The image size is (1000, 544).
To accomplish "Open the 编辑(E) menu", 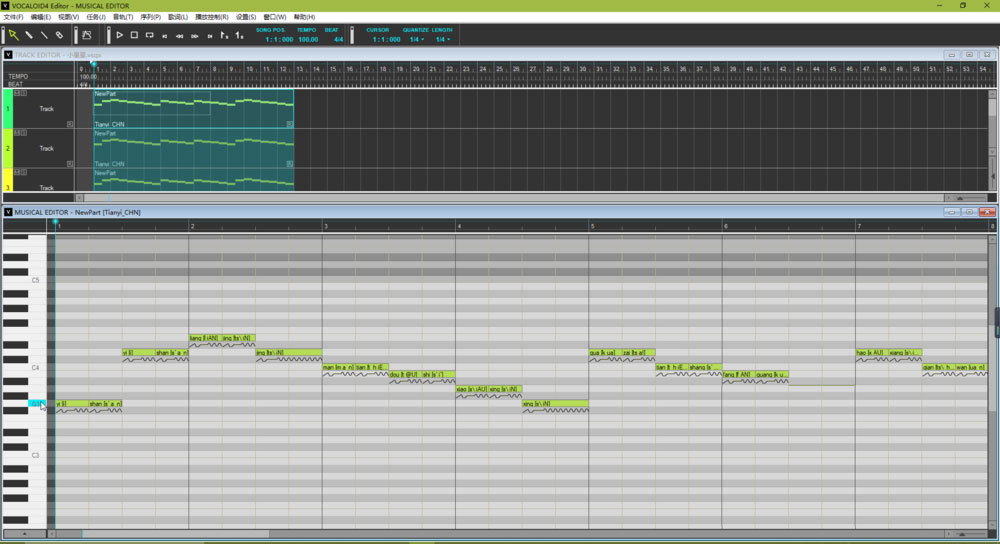I will click(x=41, y=17).
